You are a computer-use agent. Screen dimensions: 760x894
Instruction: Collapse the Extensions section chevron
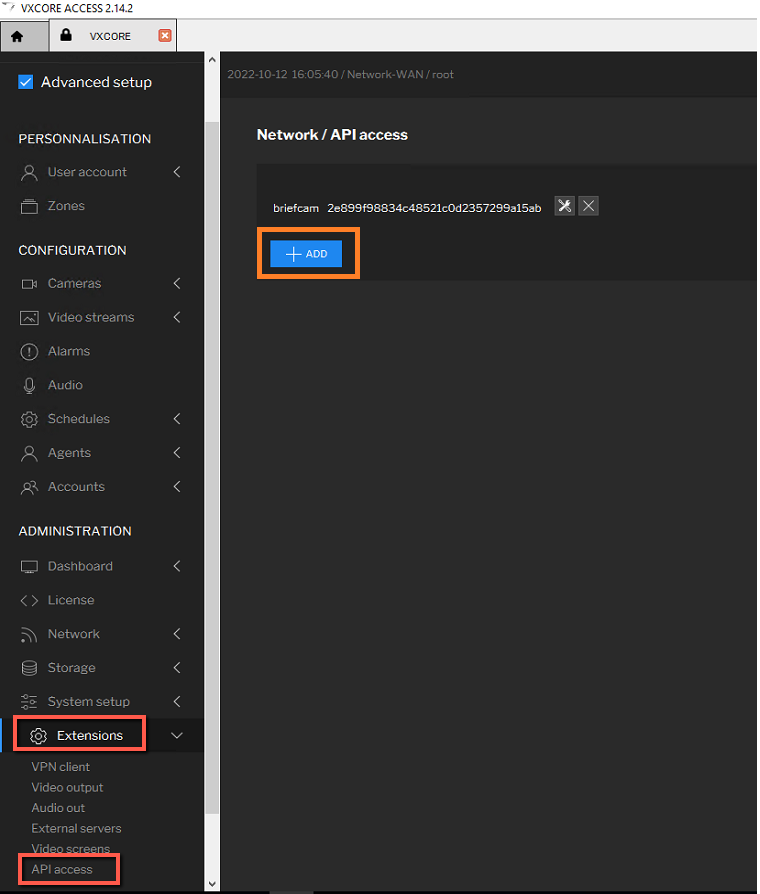[x=177, y=735]
